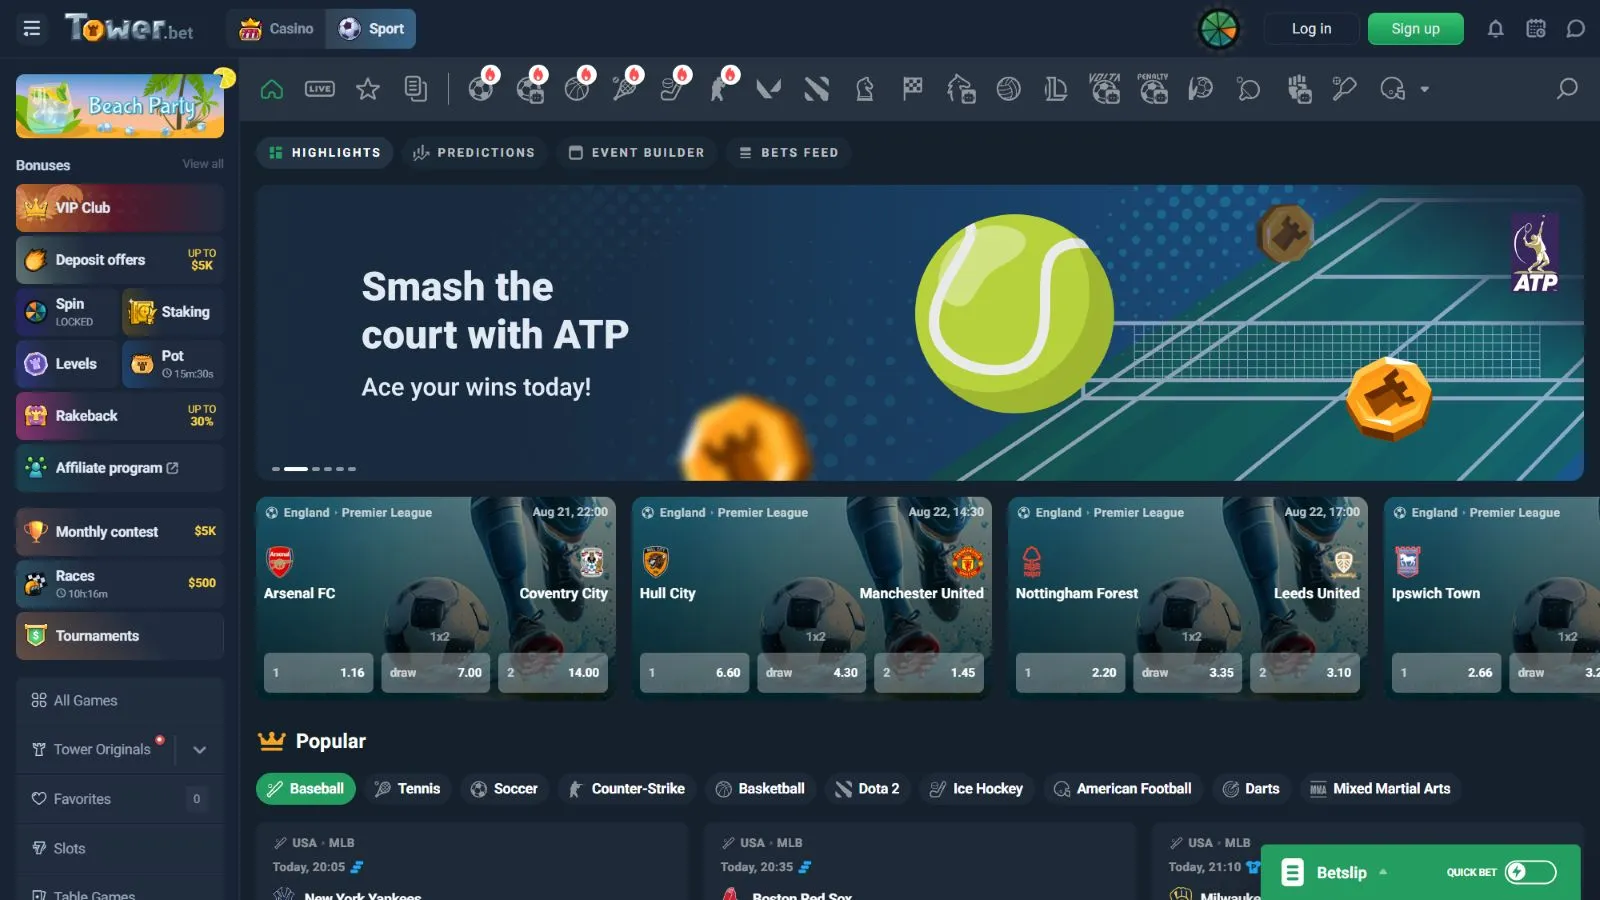Viewport: 1600px width, 900px height.
Task: Select the League of Legends icon
Action: tap(1056, 89)
